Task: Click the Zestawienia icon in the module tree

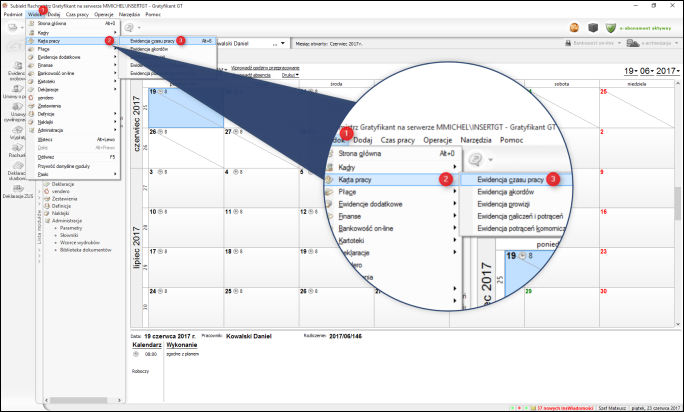Action: pyautogui.click(x=47, y=199)
